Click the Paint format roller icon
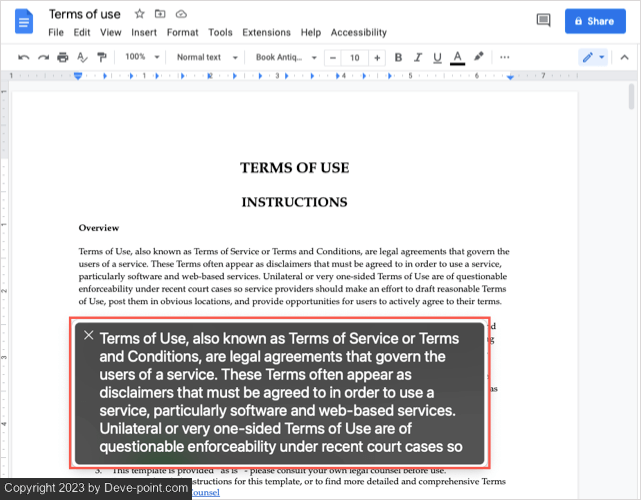The width and height of the screenshot is (641, 500). click(101, 58)
